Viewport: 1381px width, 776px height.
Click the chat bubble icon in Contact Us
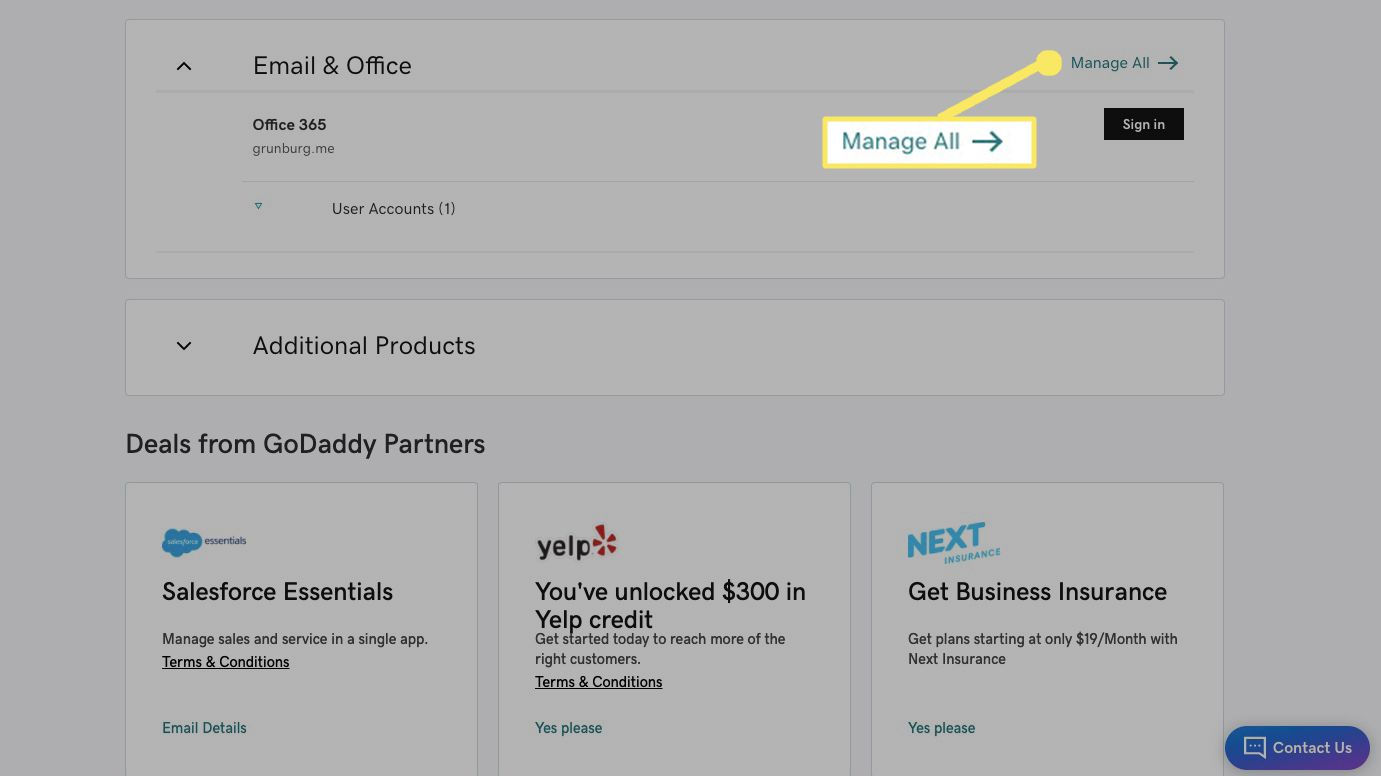1254,748
